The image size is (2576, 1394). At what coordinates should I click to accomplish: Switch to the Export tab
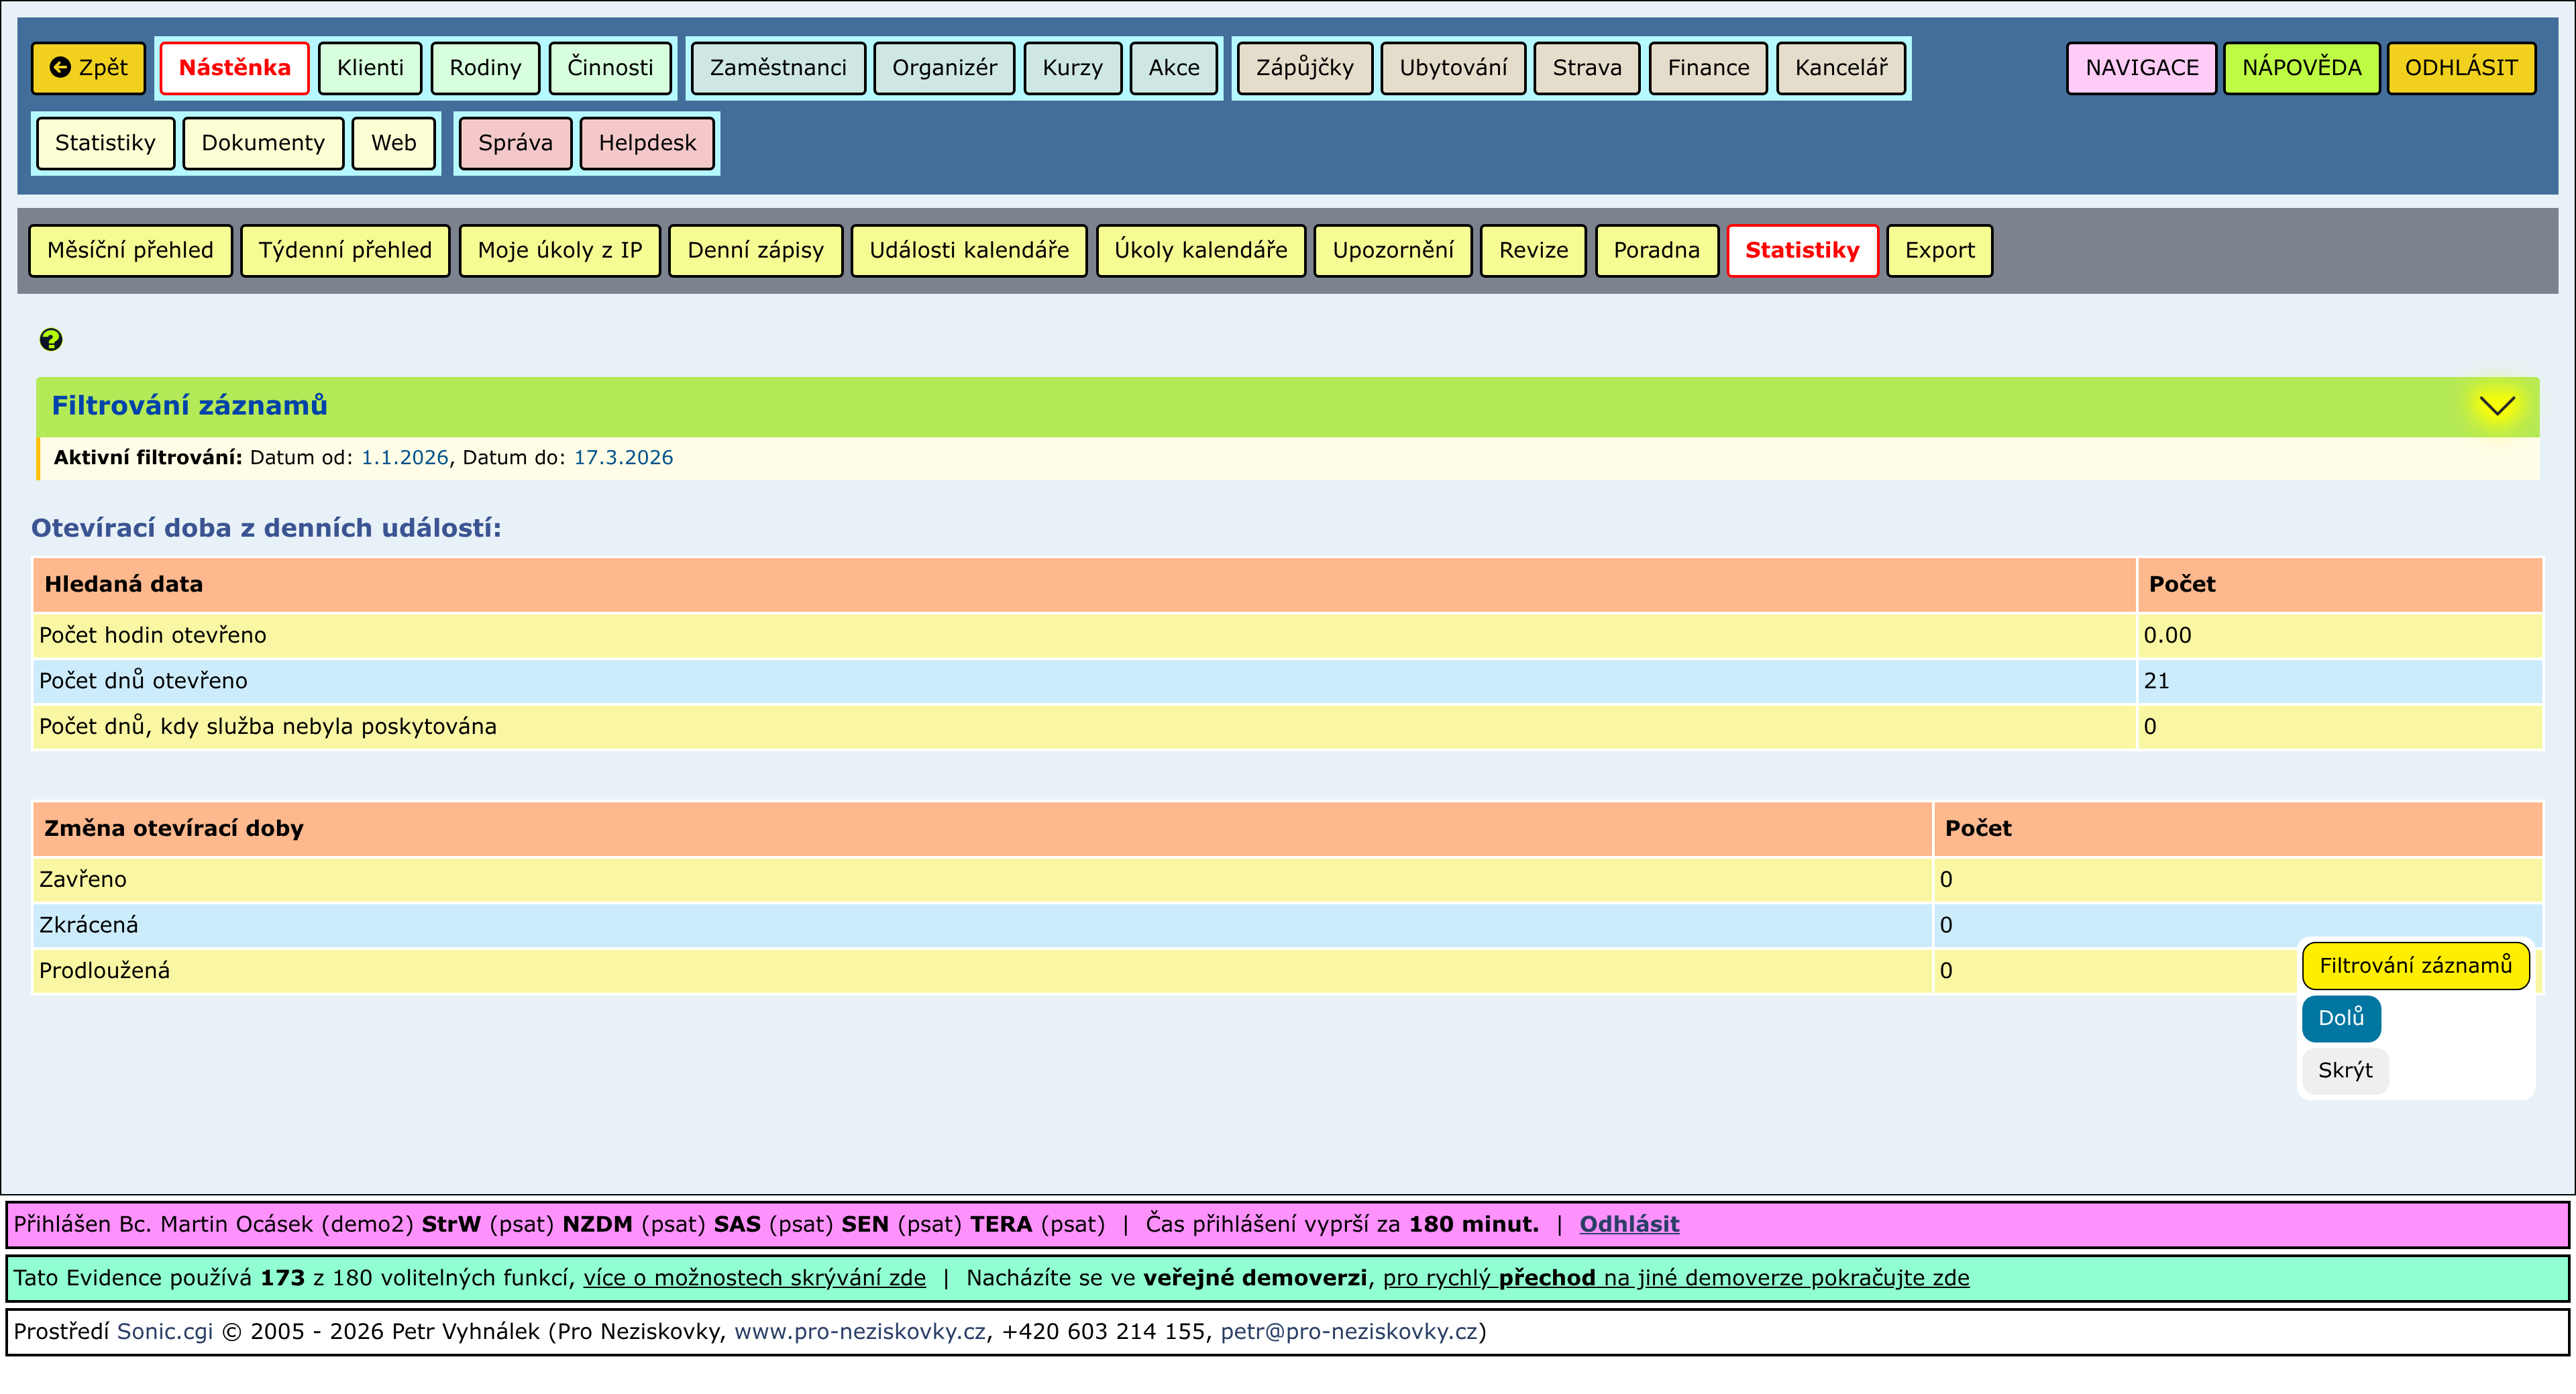(x=1938, y=250)
